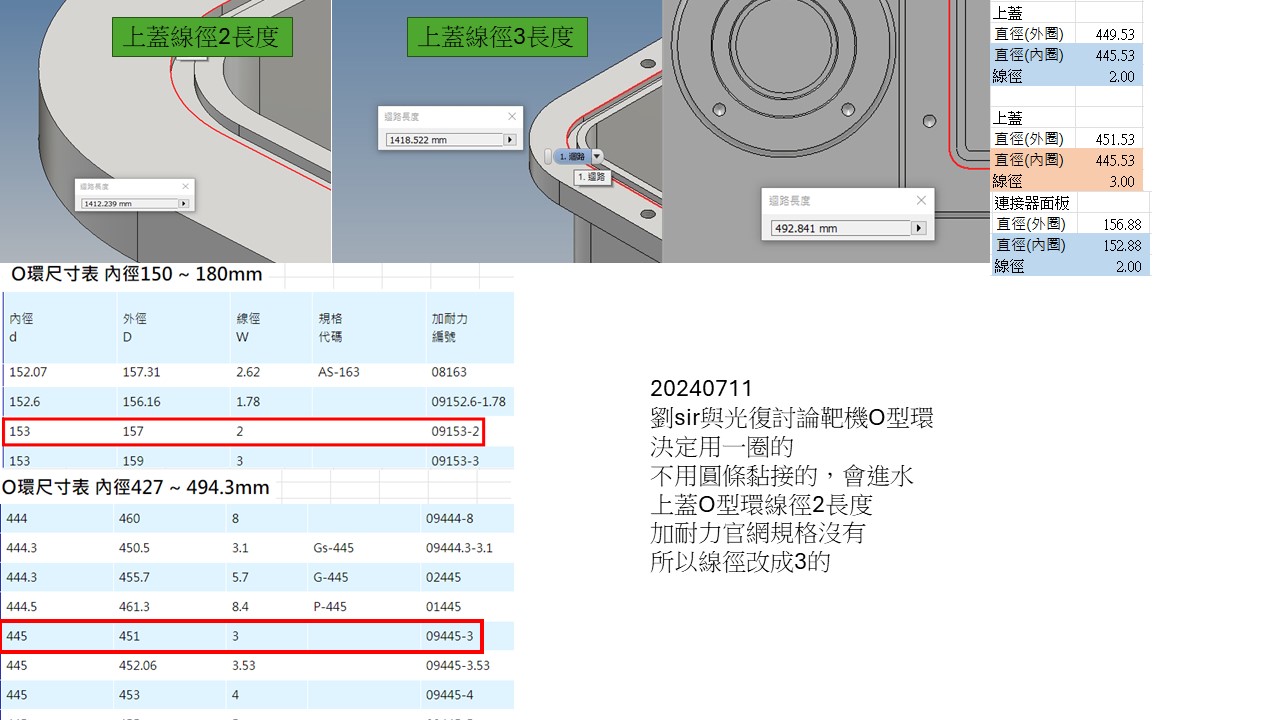Image resolution: width=1280 pixels, height=720 pixels.
Task: Click arrow button beside 1418.522 mm value
Action: coord(510,140)
